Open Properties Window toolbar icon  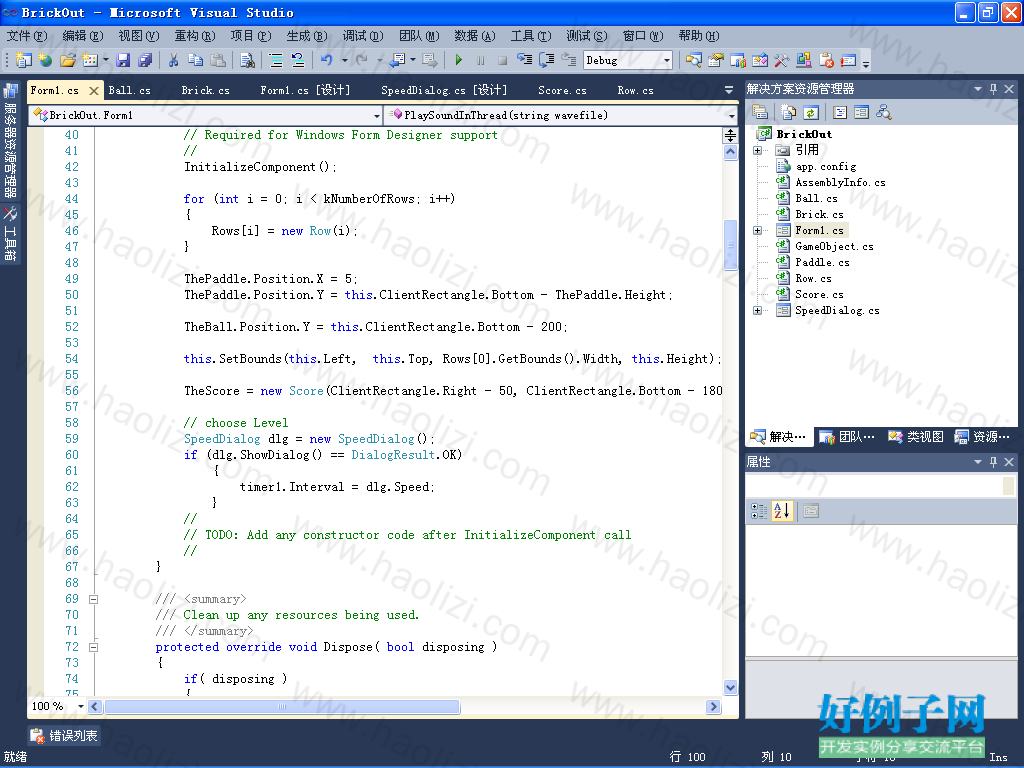[716, 60]
